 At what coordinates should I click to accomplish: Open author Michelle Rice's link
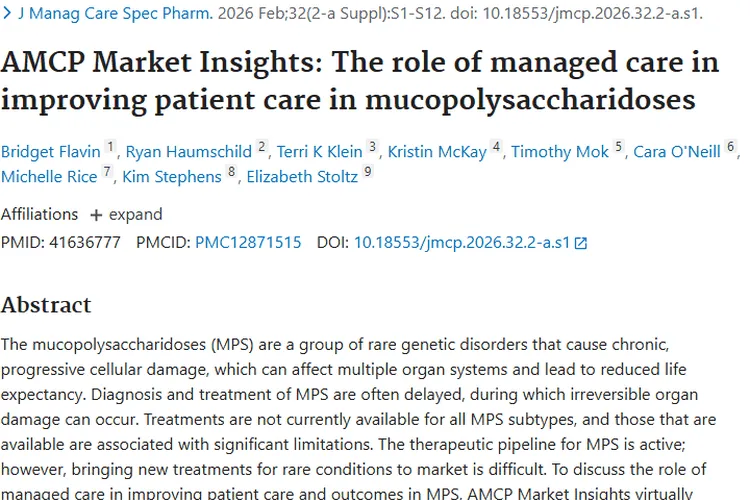click(x=49, y=177)
